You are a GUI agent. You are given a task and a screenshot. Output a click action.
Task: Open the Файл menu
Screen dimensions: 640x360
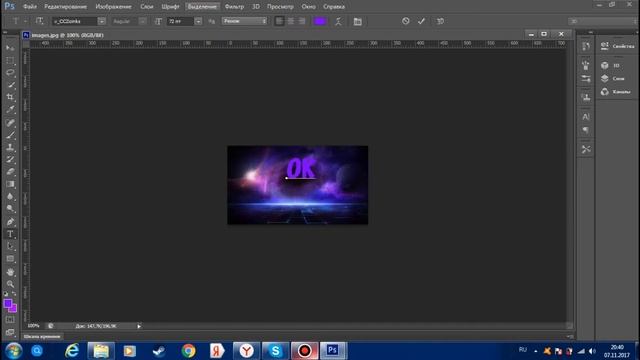coord(30,7)
